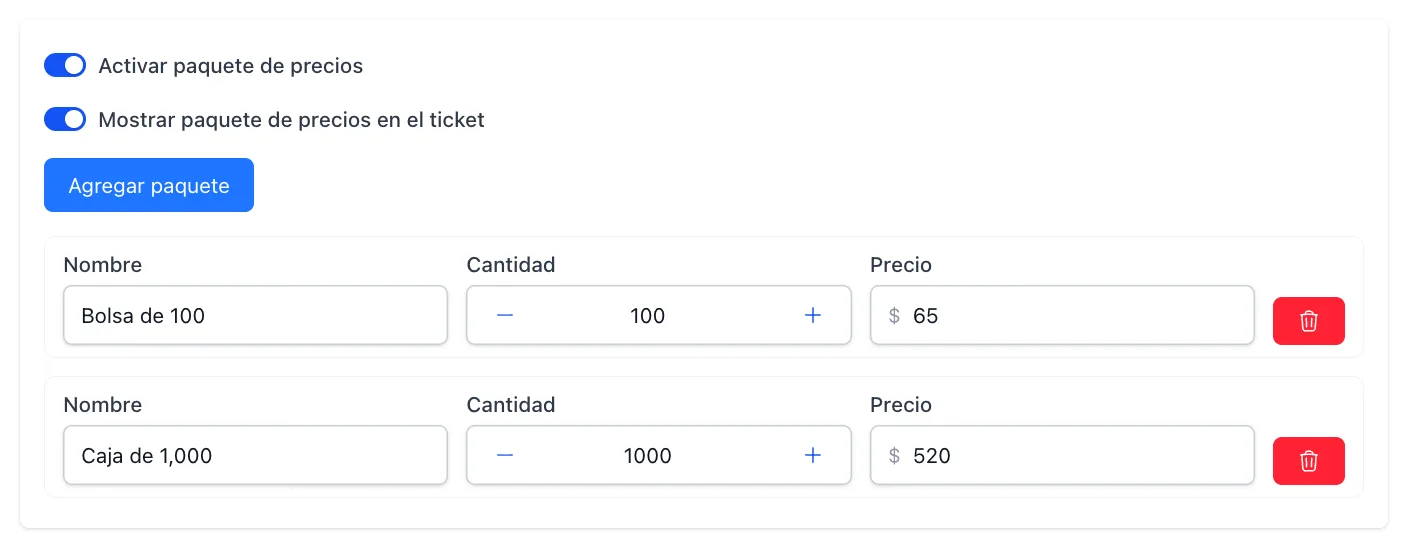
Task: Click plus icon in the 1000 quantity row
Action: coord(813,456)
